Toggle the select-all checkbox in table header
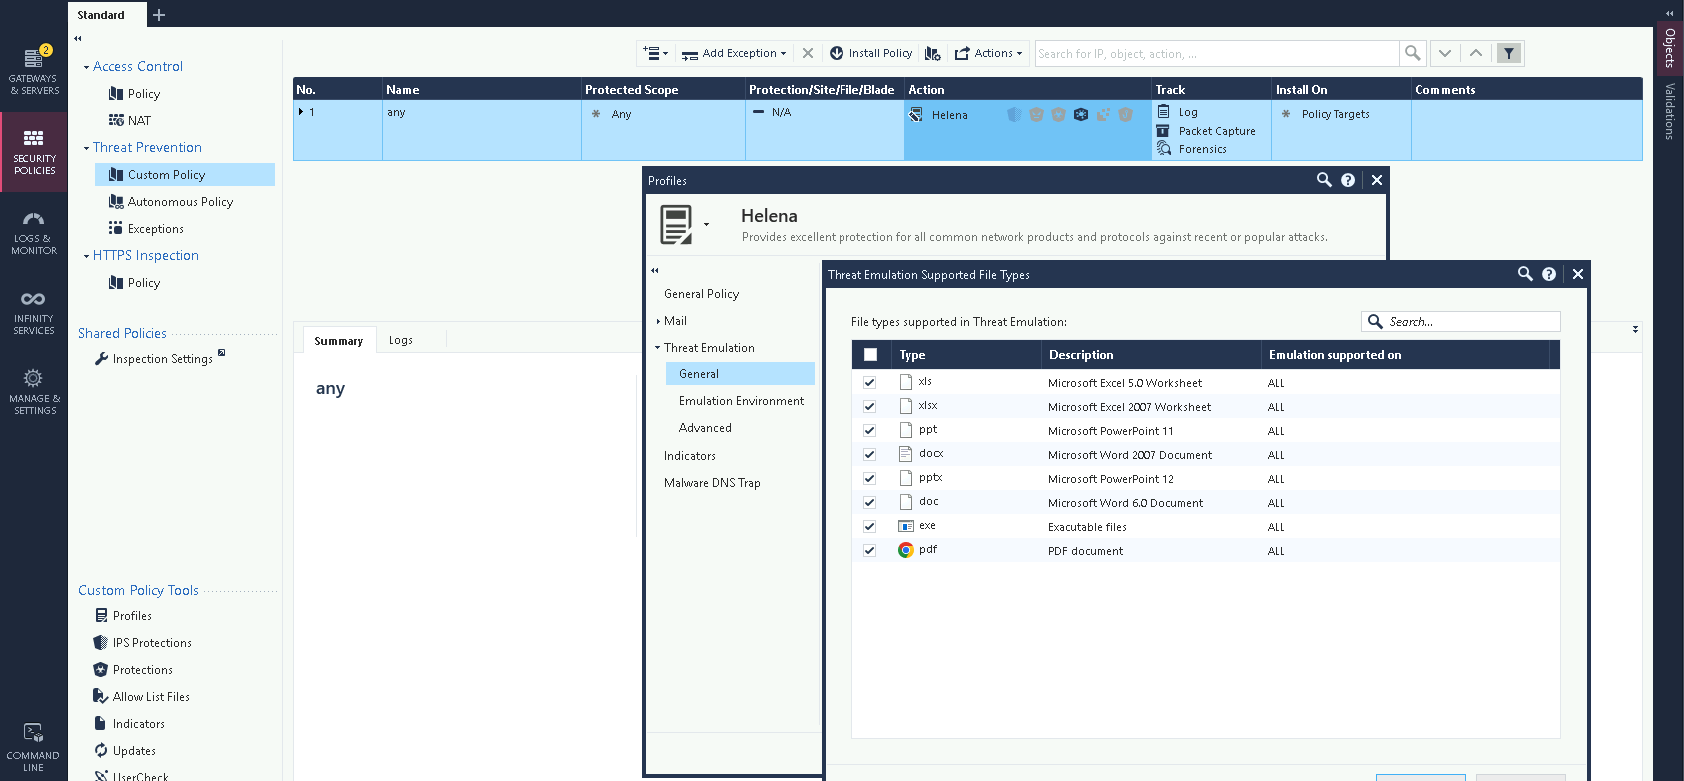The image size is (1684, 781). [870, 355]
